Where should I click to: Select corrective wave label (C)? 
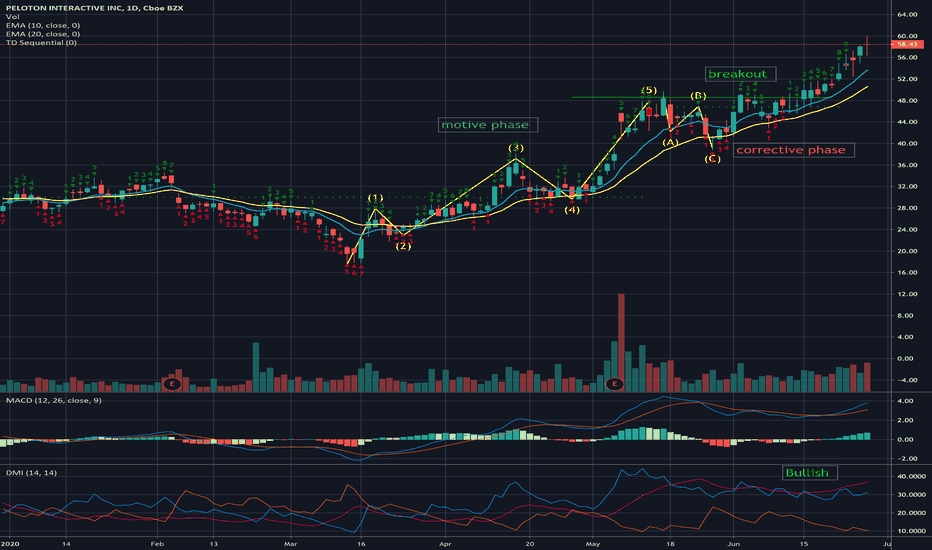tap(712, 158)
